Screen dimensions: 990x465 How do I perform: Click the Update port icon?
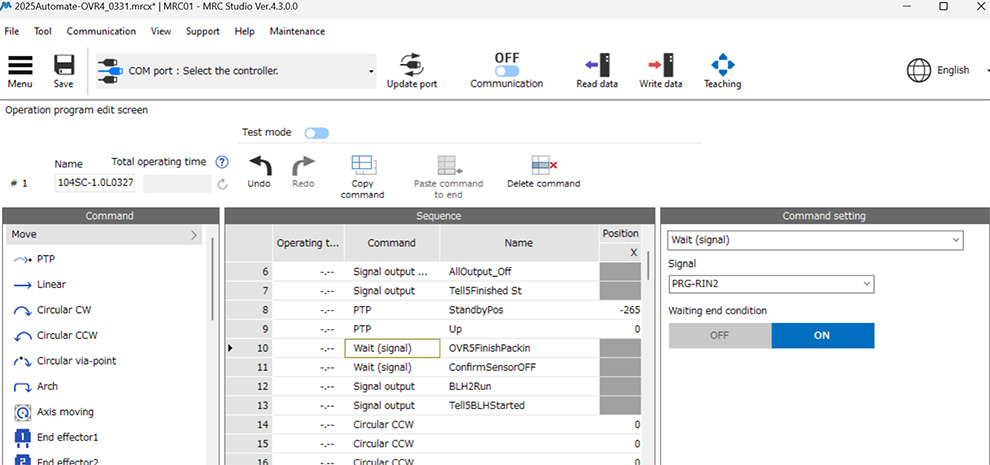[411, 64]
